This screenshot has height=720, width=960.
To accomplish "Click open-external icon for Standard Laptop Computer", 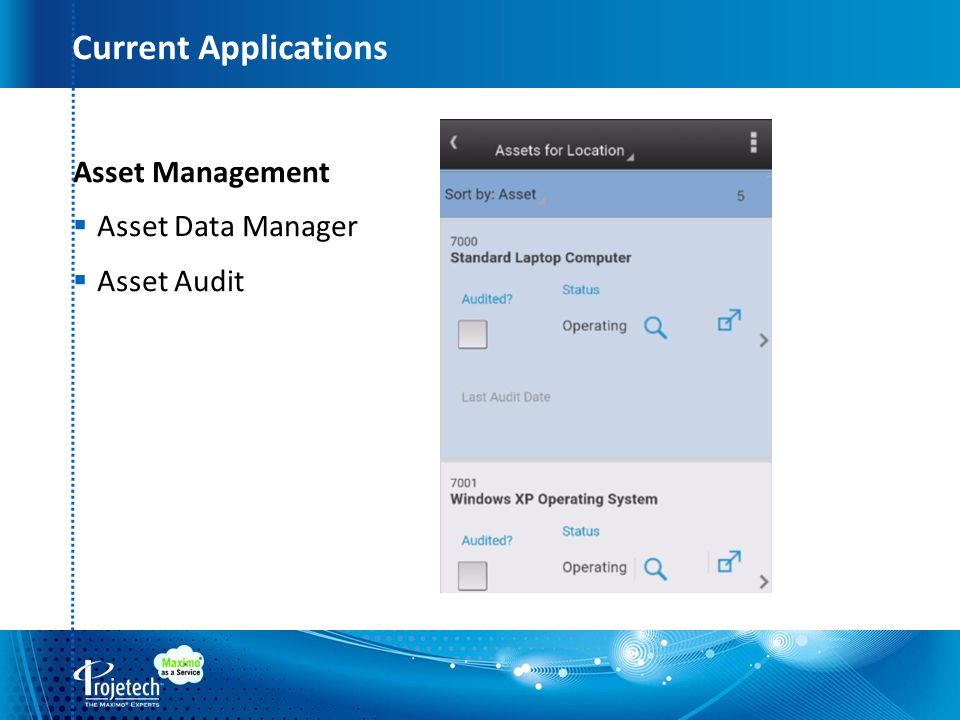I will click(729, 320).
